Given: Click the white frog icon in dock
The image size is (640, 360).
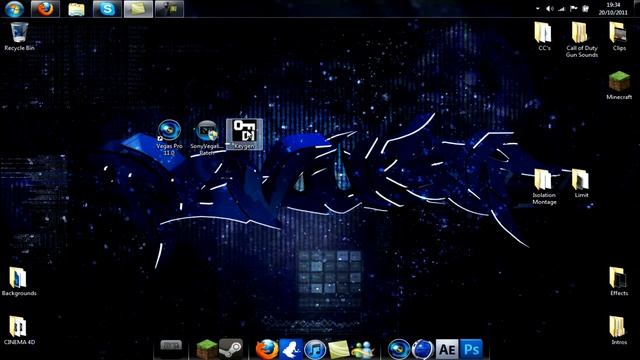Looking at the screenshot, I should pos(291,349).
